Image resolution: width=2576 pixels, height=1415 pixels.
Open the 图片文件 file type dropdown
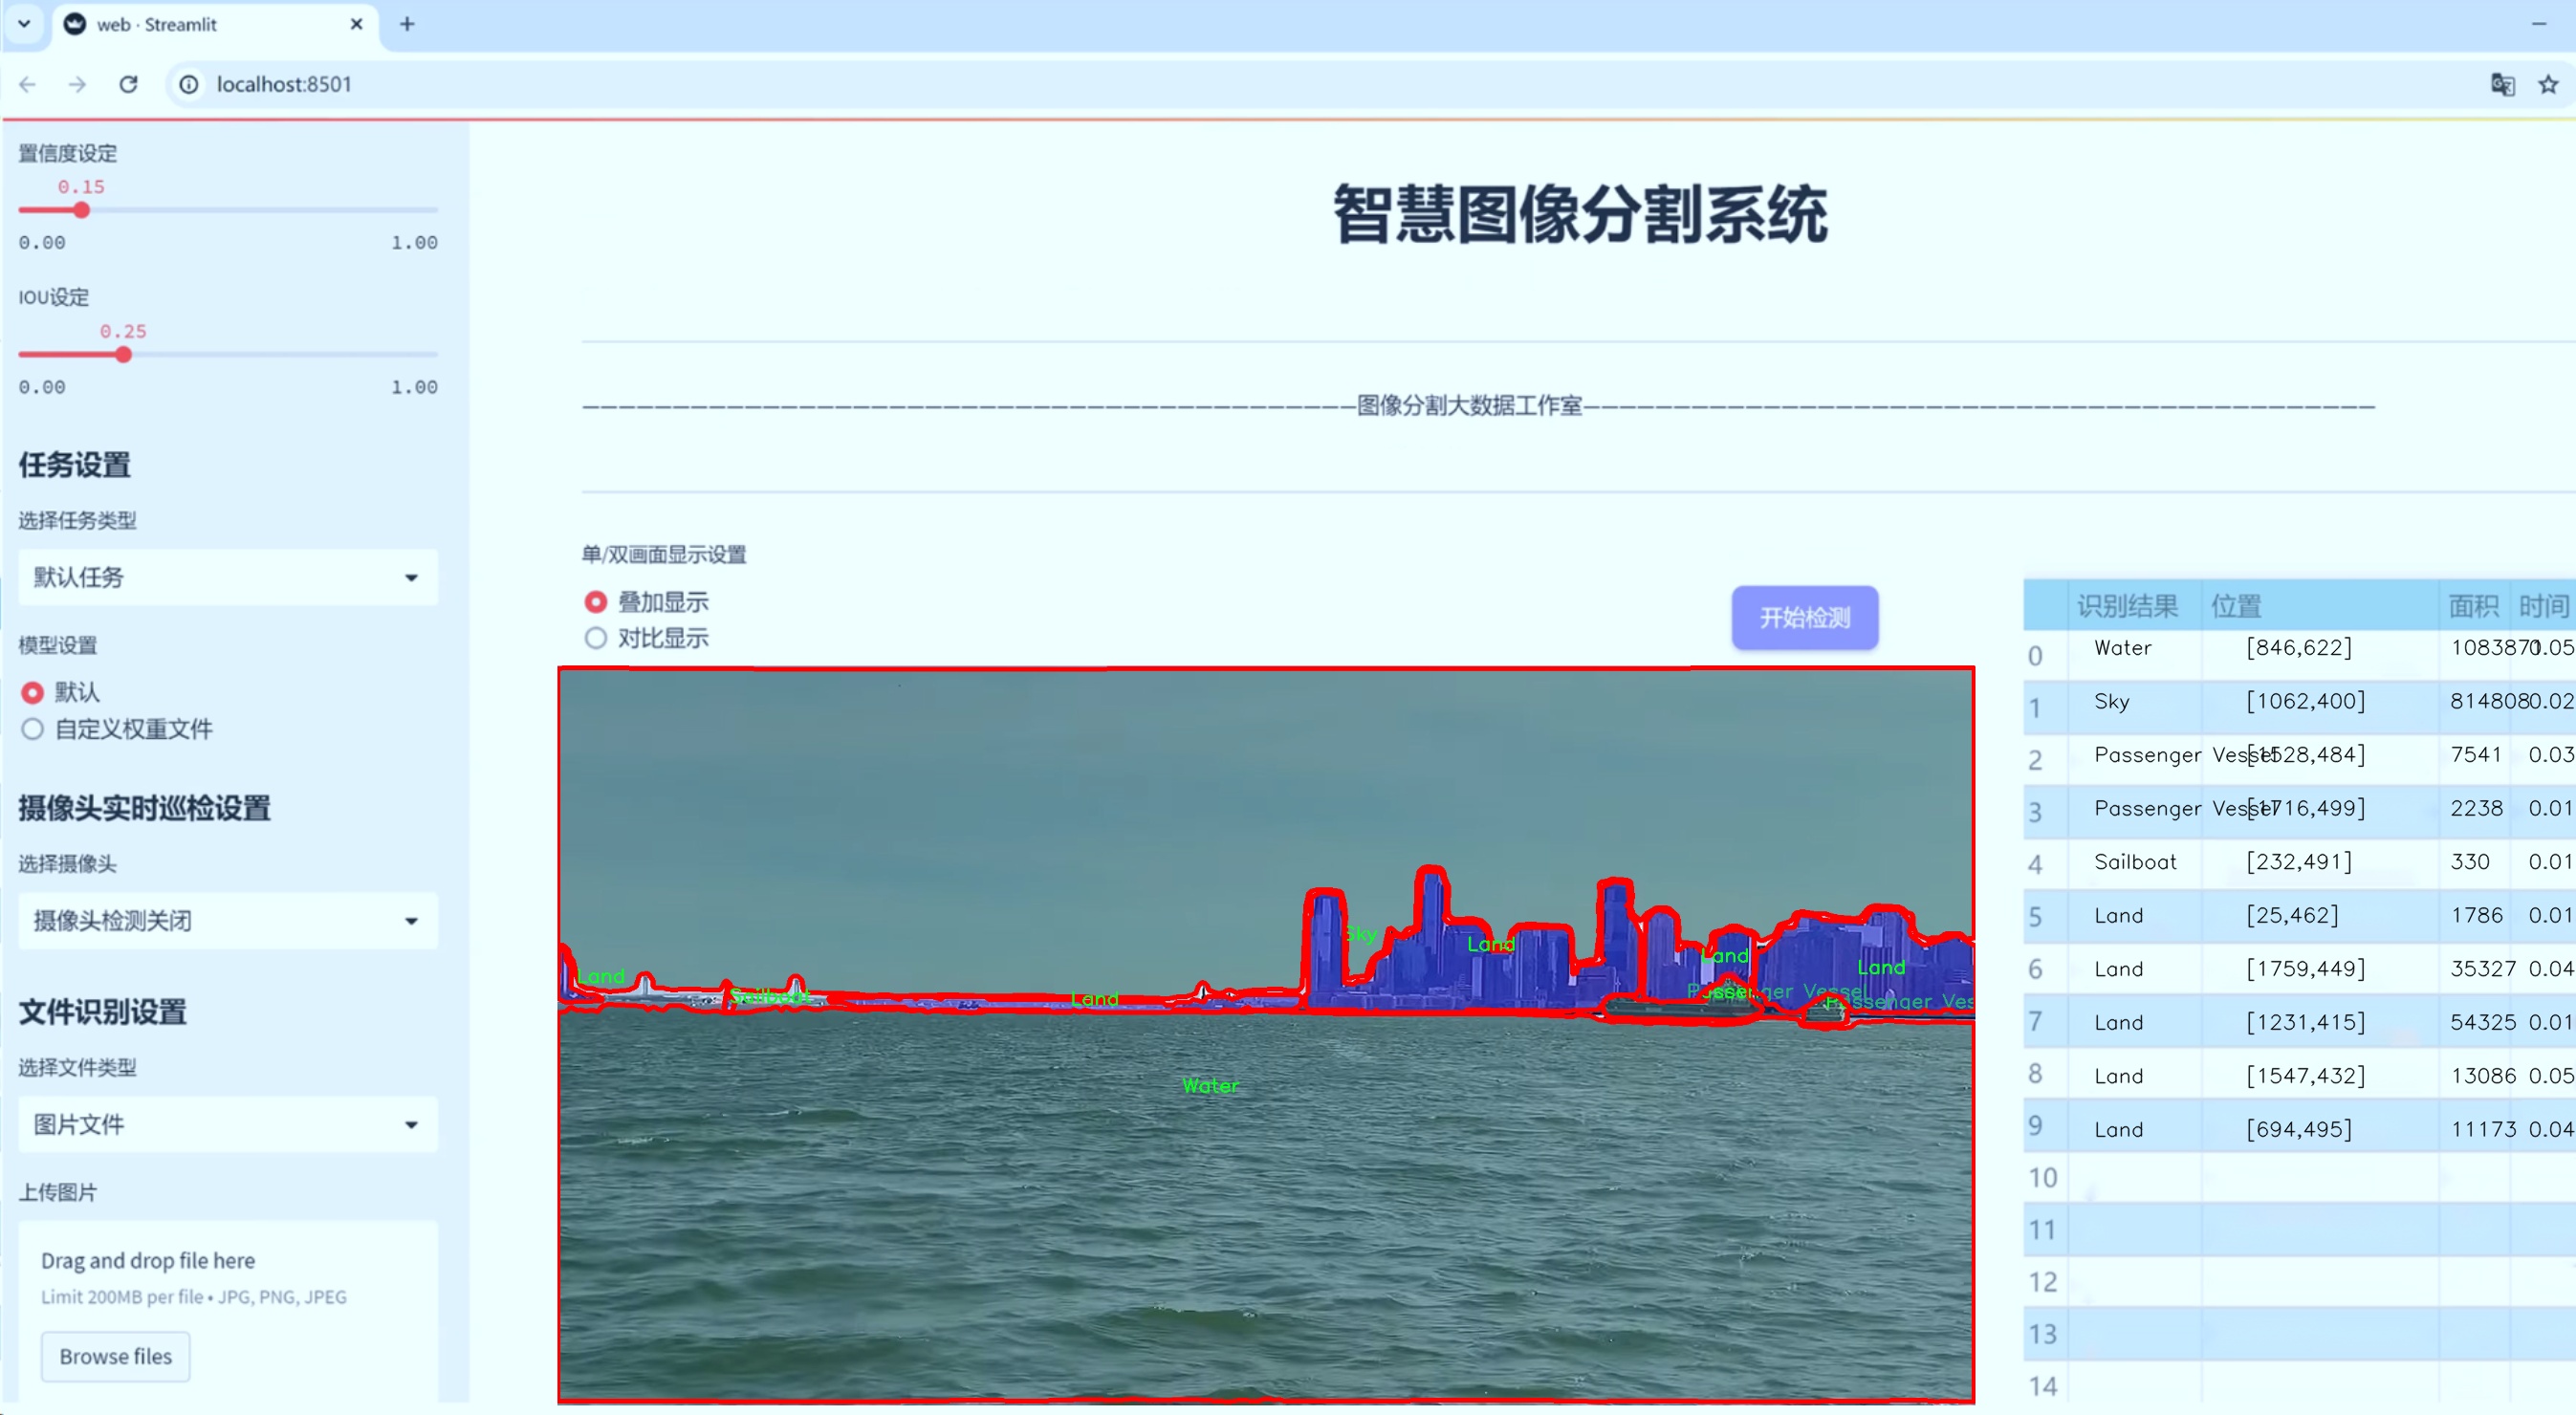point(228,1124)
